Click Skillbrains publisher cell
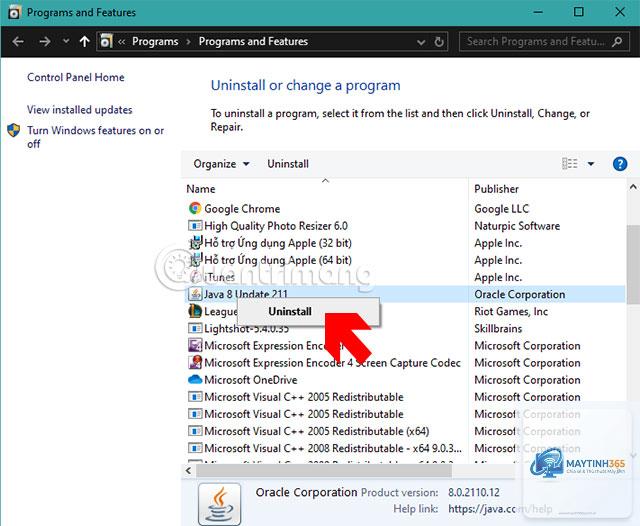The image size is (640, 526). coord(498,328)
